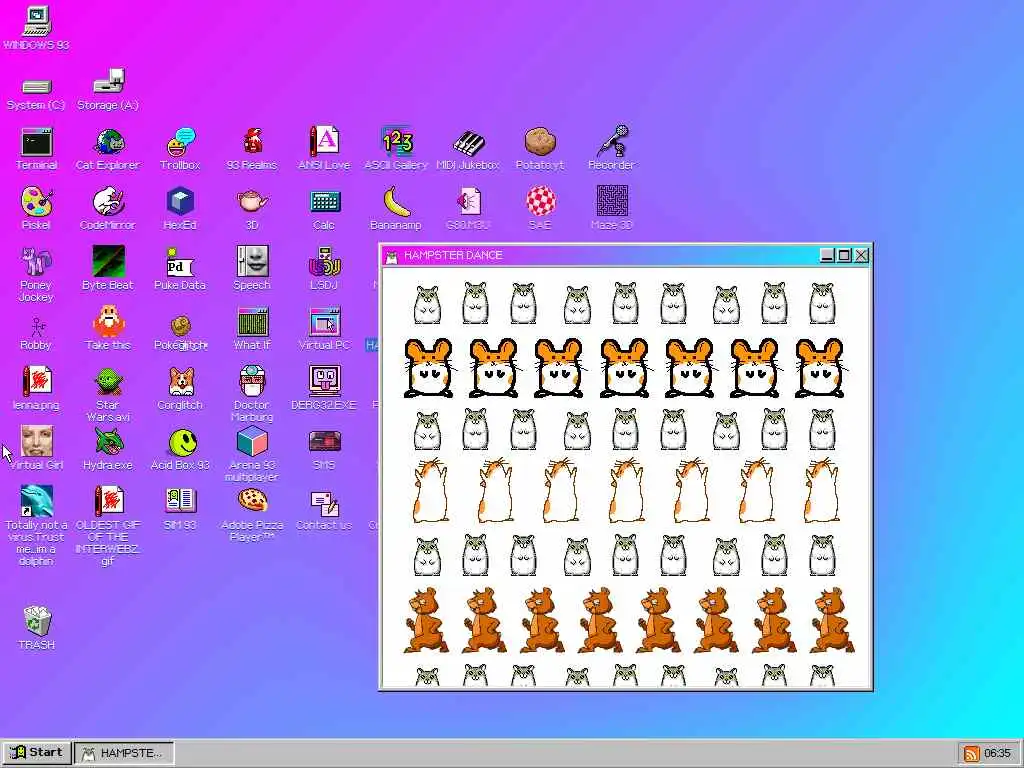Open the Pokeglitch icon
1024x768 pixels.
(181, 325)
